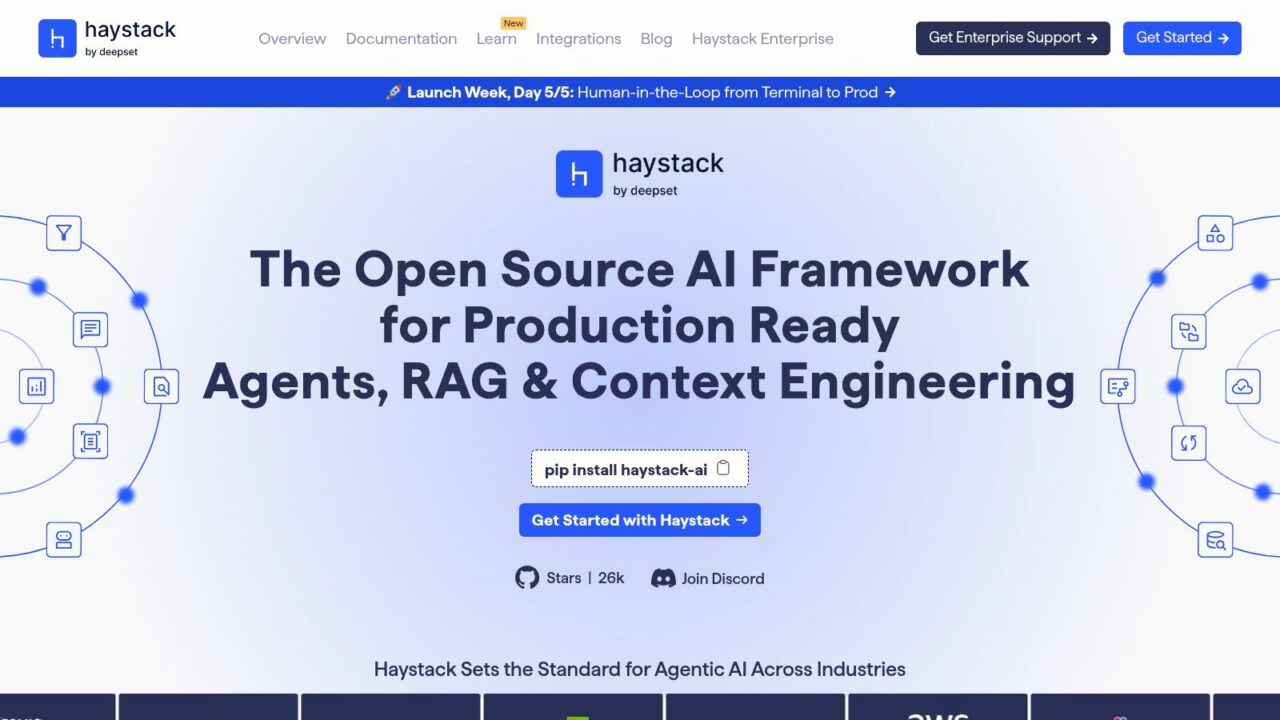
Task: Click Get Started with Haystack button
Action: click(x=640, y=520)
